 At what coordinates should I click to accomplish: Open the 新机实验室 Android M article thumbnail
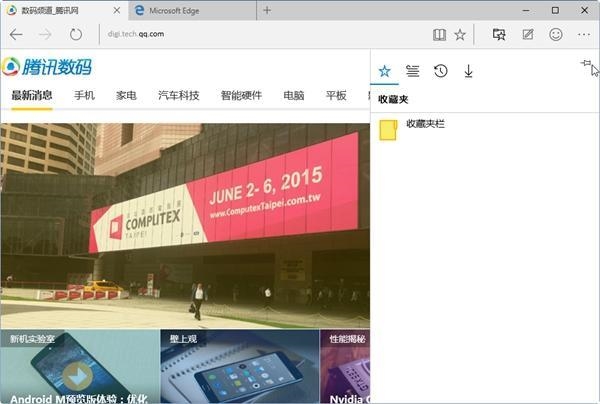click(x=80, y=367)
